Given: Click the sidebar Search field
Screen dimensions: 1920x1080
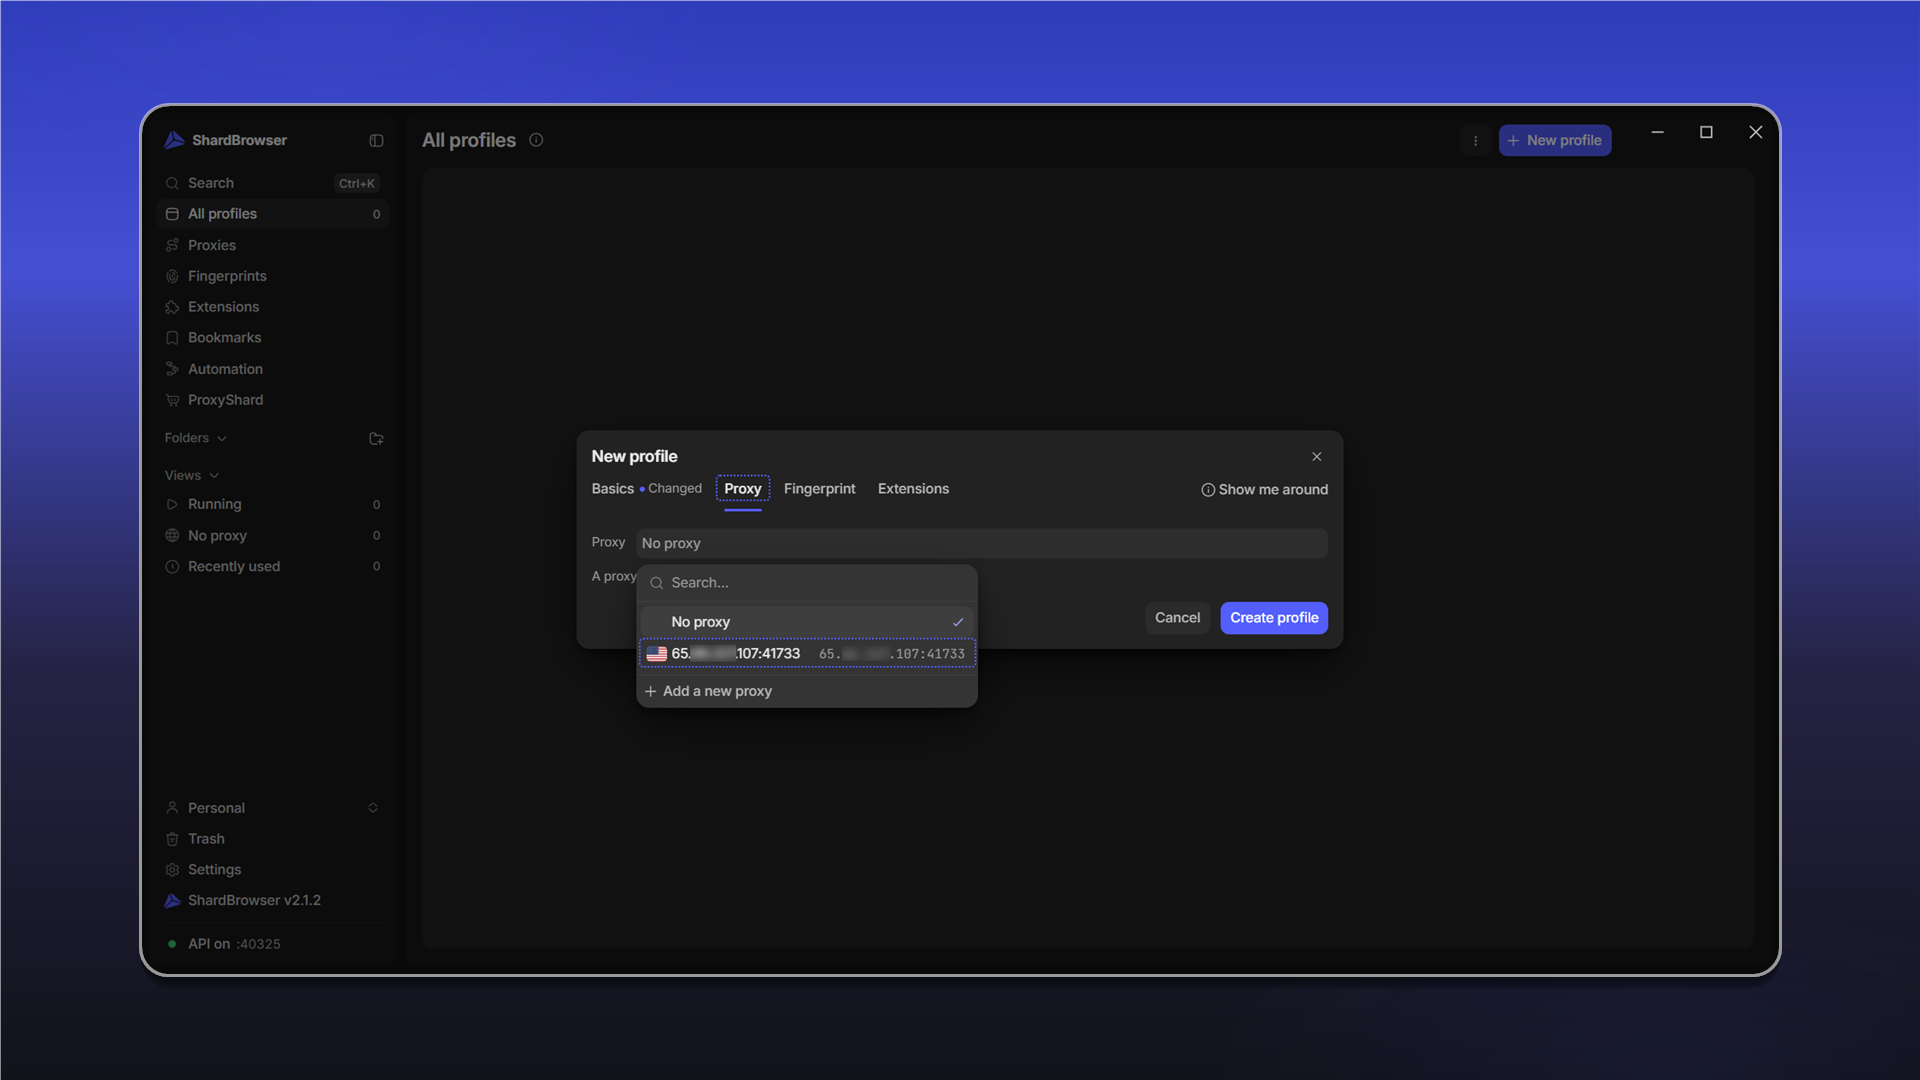Looking at the screenshot, I should click(x=272, y=183).
